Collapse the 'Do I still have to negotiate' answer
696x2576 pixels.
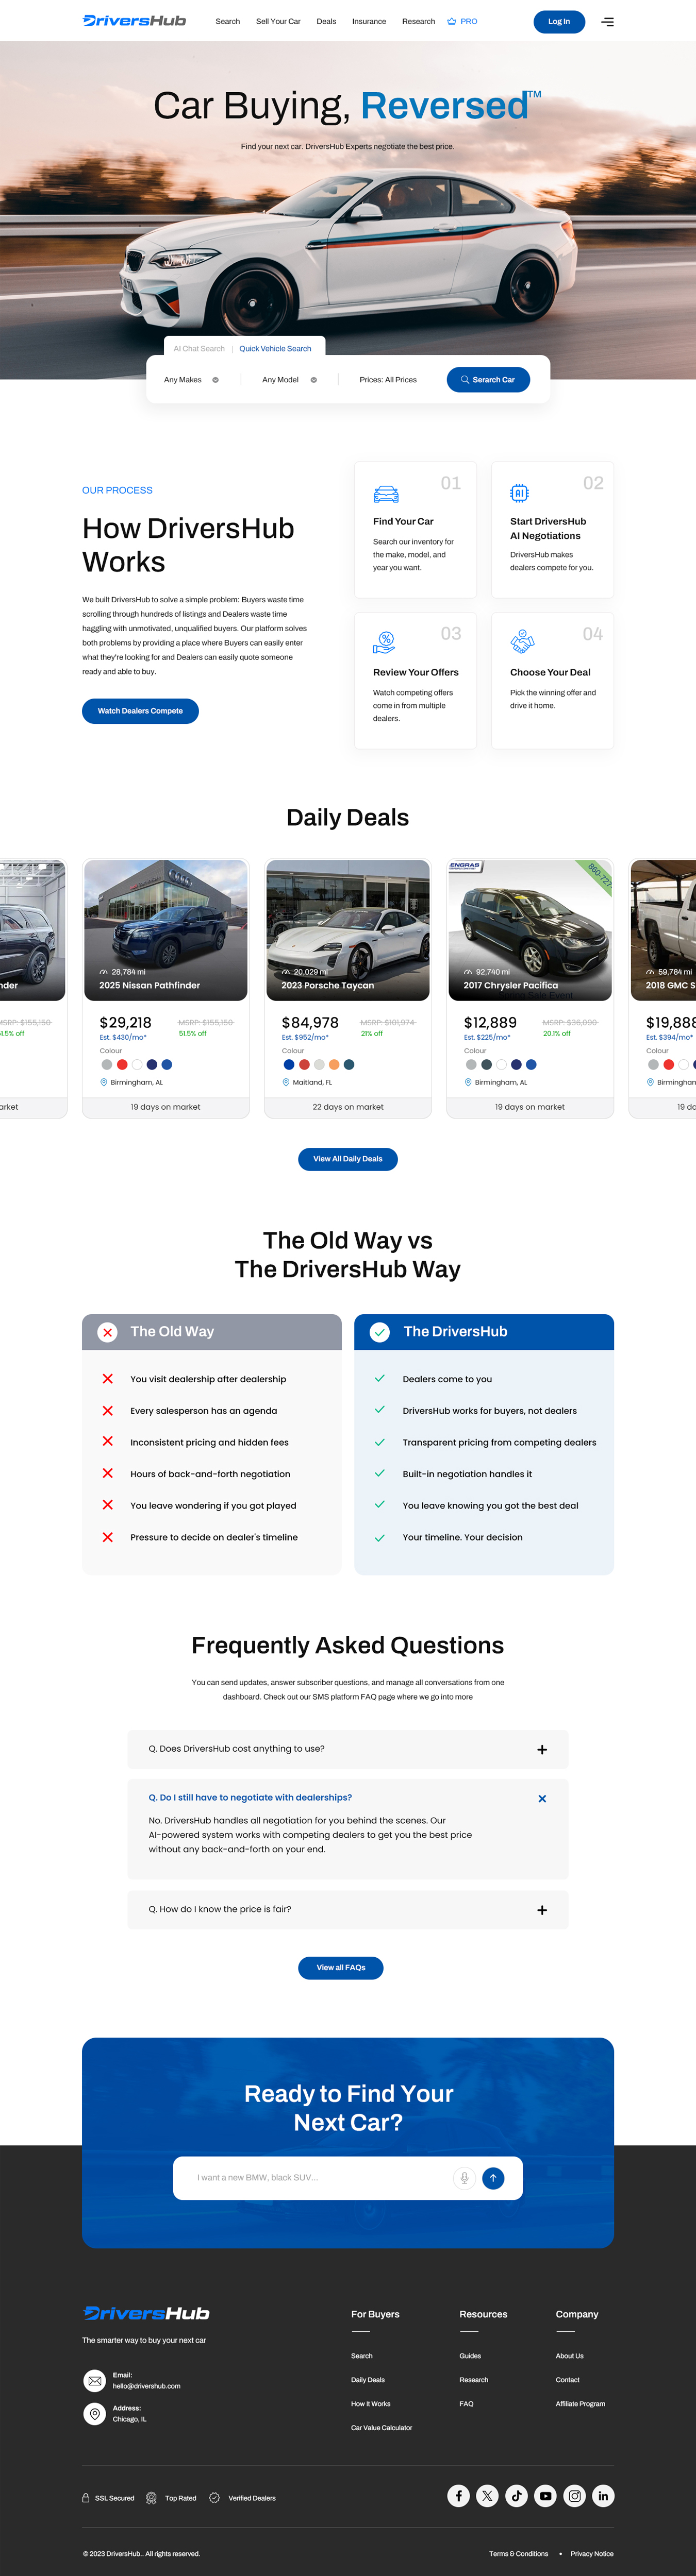coord(542,1798)
